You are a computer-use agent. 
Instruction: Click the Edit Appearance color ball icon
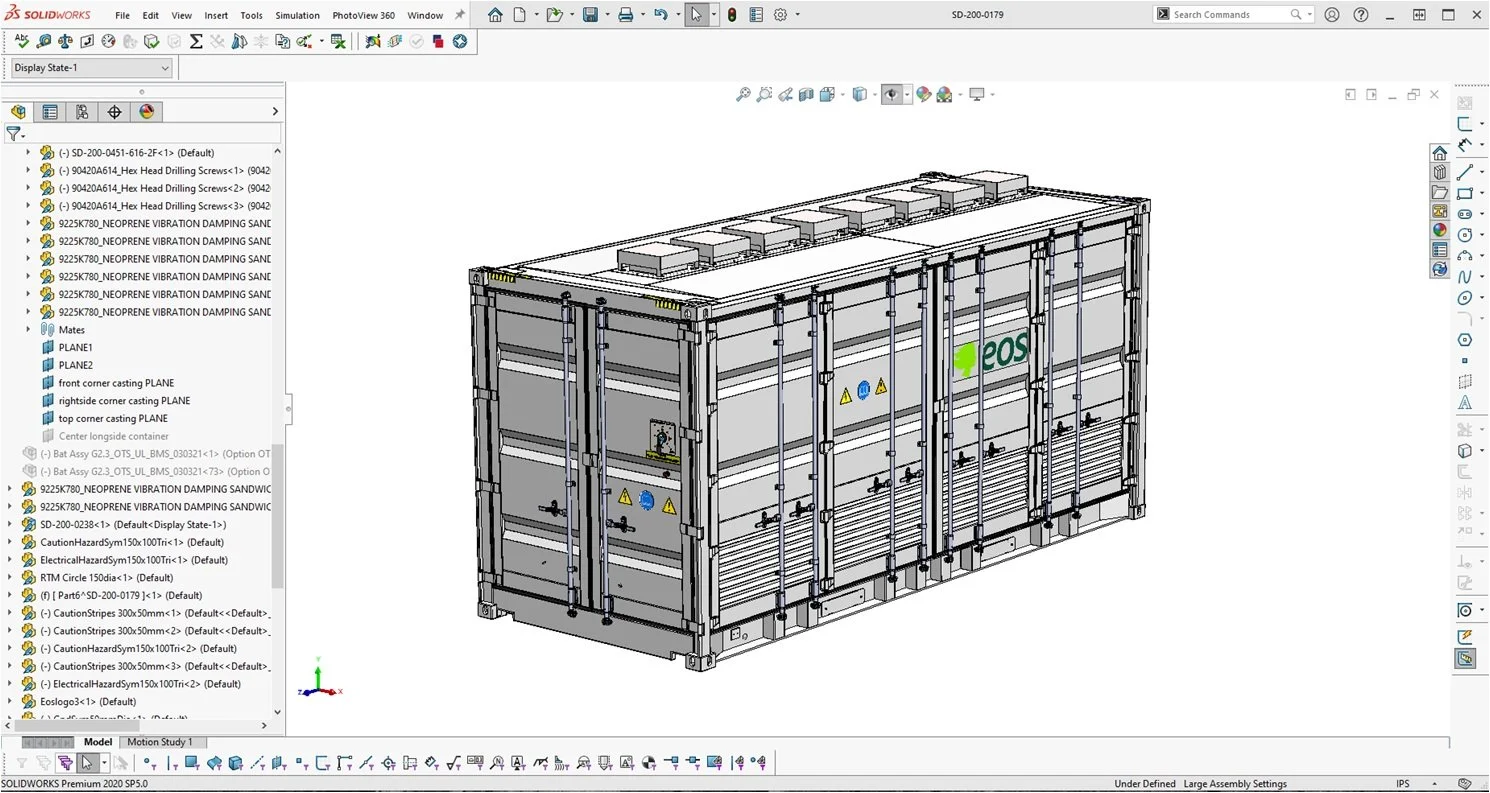923,94
